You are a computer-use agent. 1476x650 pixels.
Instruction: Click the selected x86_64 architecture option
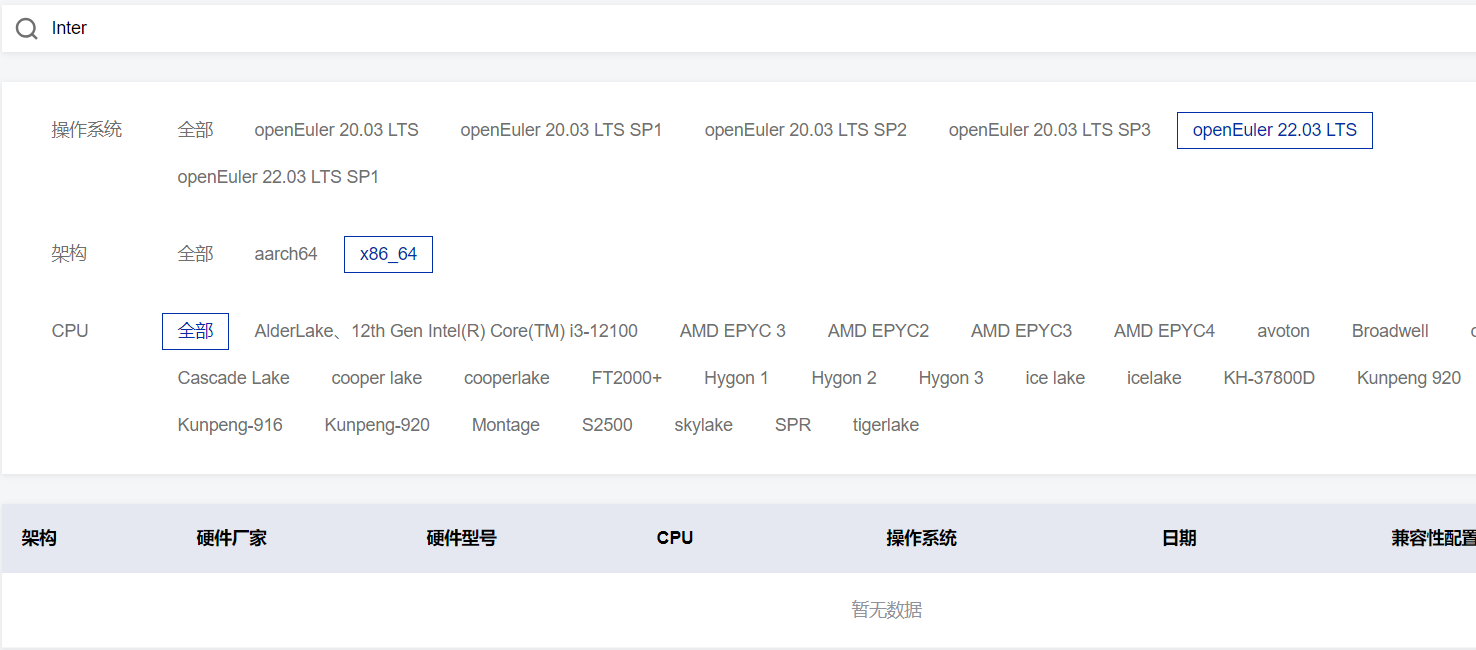point(388,254)
